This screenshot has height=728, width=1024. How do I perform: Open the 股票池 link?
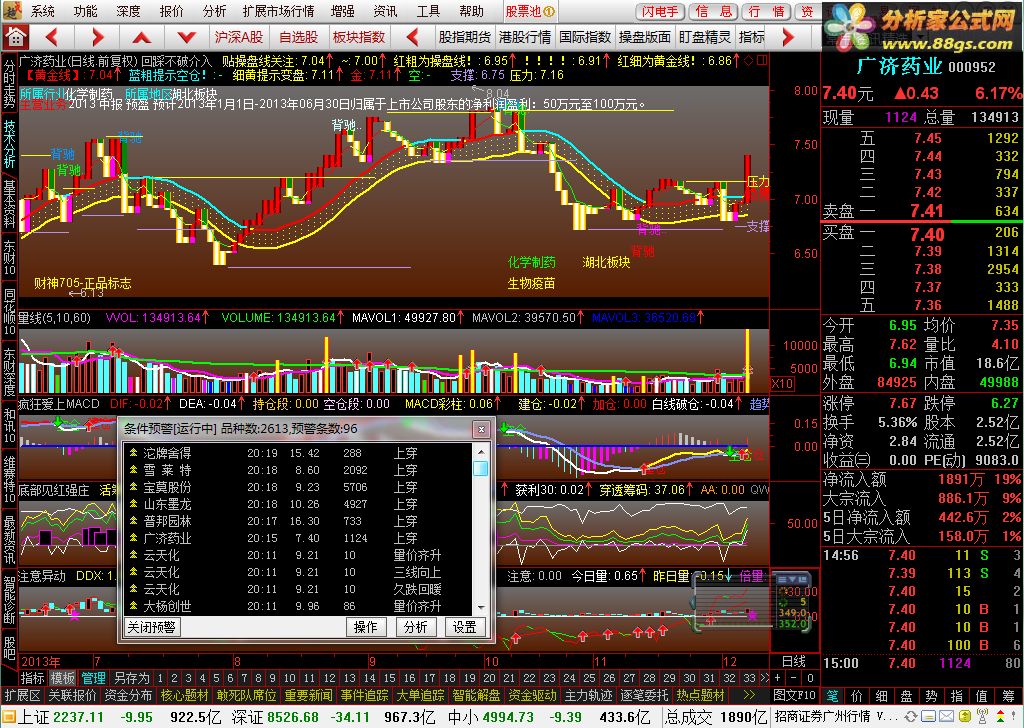[530, 11]
